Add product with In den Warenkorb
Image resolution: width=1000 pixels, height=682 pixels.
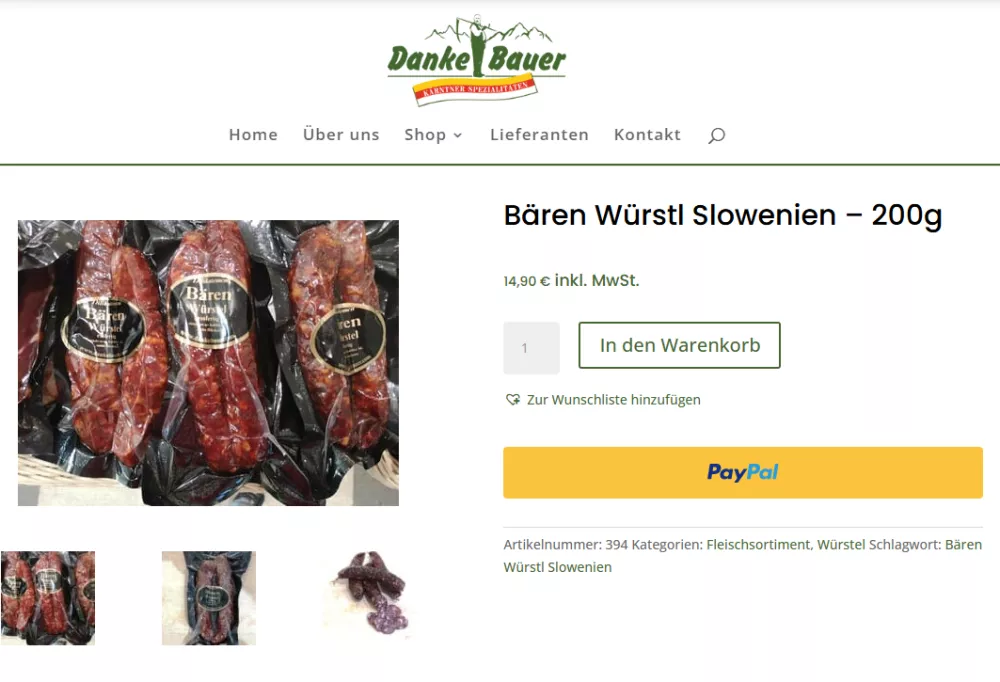pos(679,345)
